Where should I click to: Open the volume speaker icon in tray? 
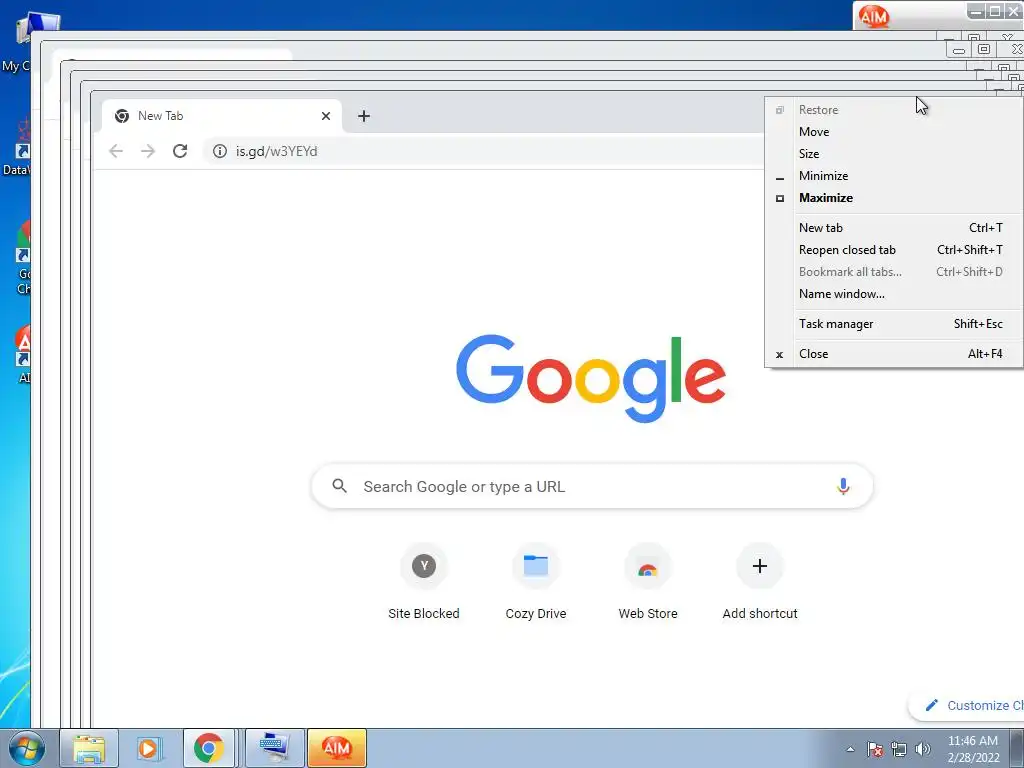pos(923,749)
